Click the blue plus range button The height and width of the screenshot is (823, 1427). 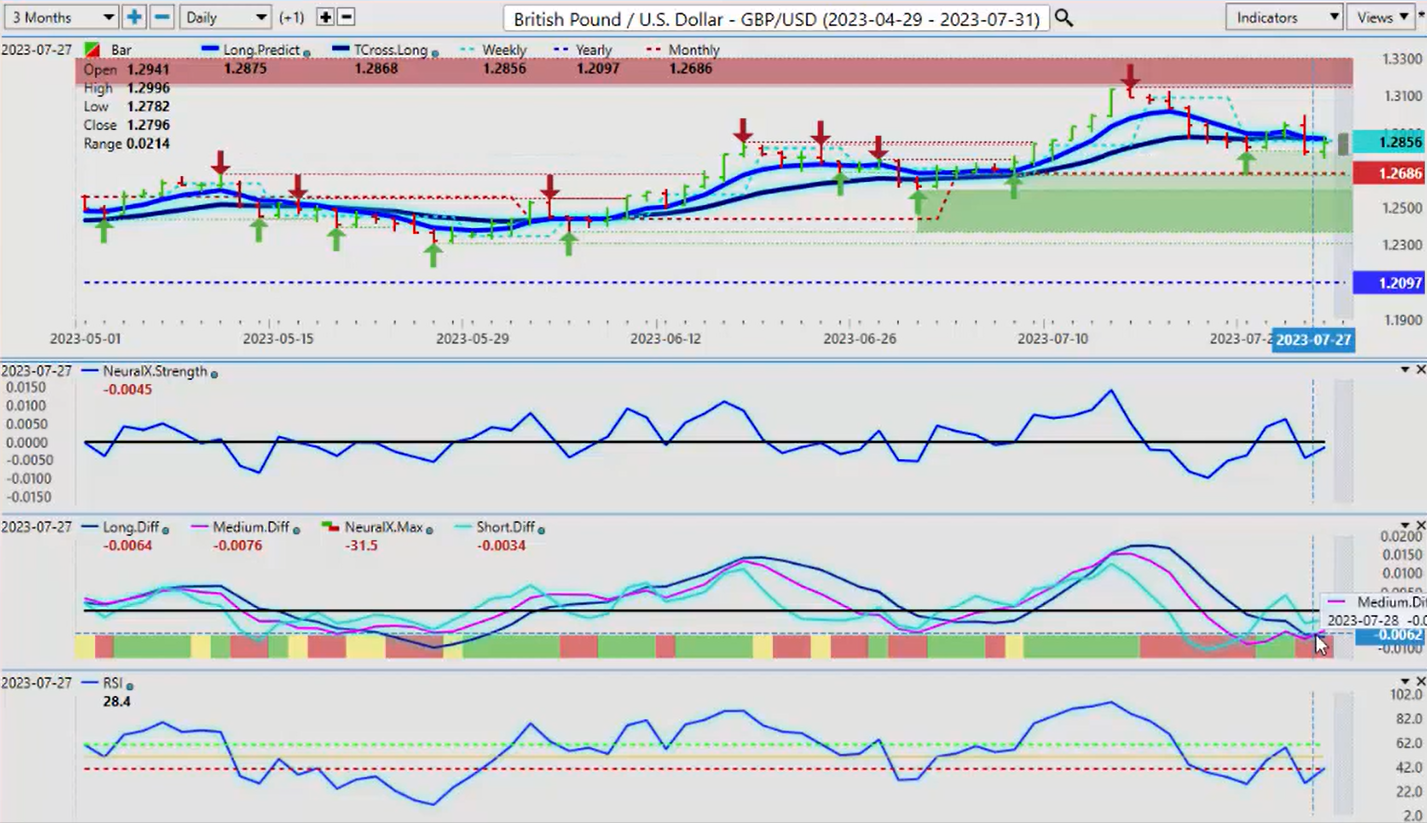tap(135, 17)
